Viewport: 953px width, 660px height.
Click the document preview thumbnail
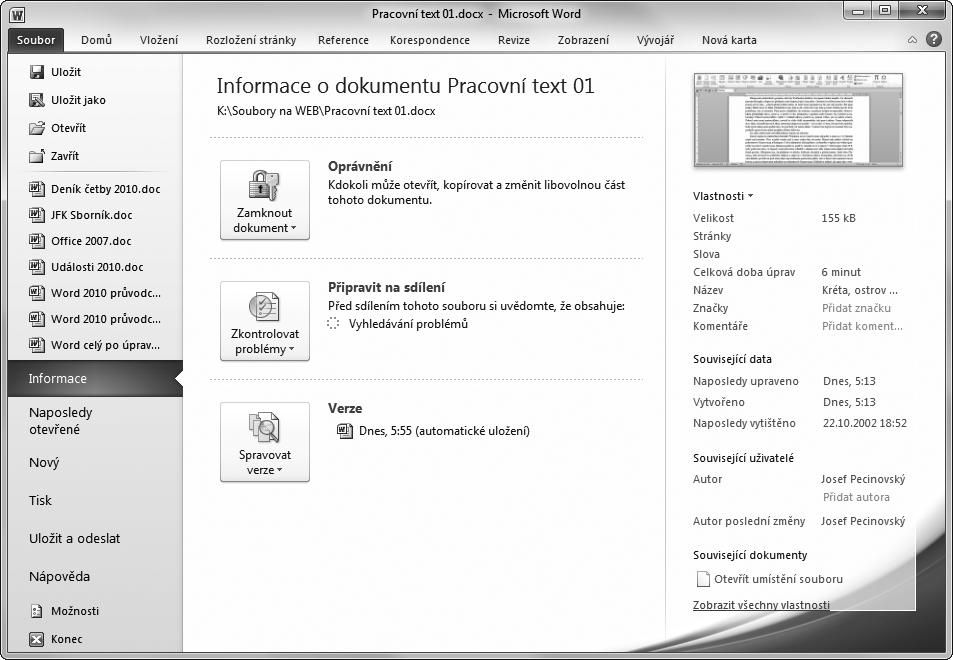point(798,120)
